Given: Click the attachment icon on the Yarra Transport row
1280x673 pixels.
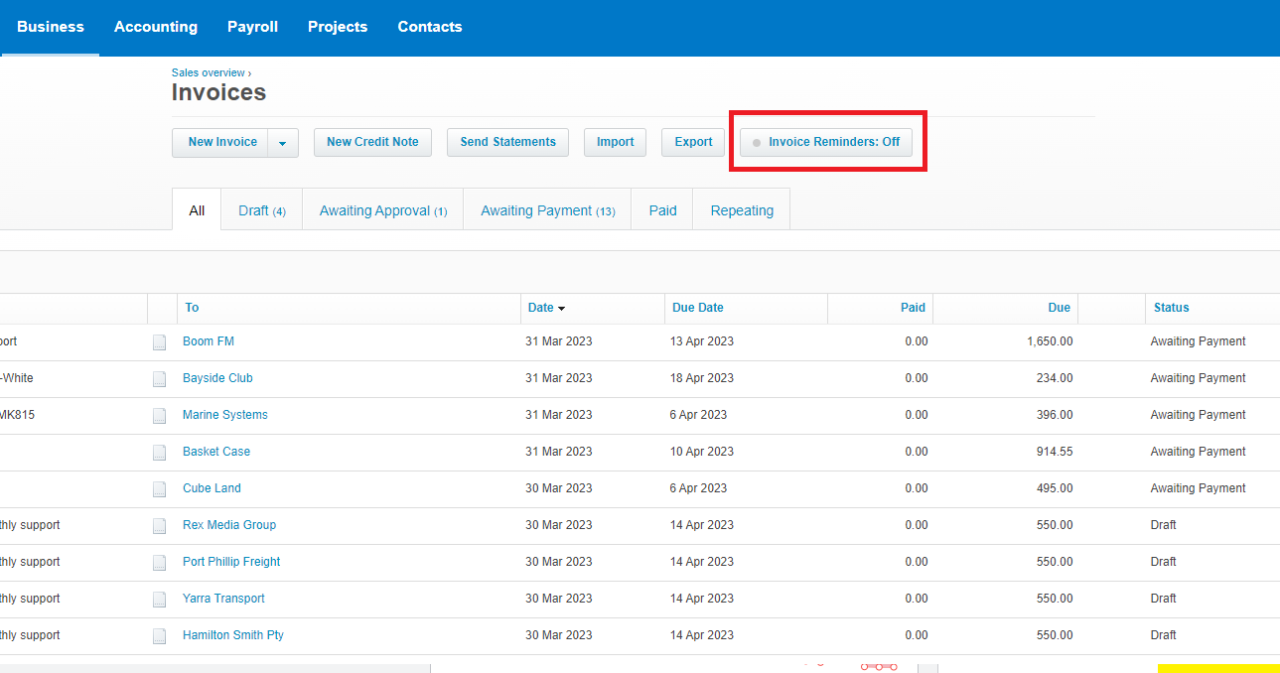Looking at the screenshot, I should 159,598.
